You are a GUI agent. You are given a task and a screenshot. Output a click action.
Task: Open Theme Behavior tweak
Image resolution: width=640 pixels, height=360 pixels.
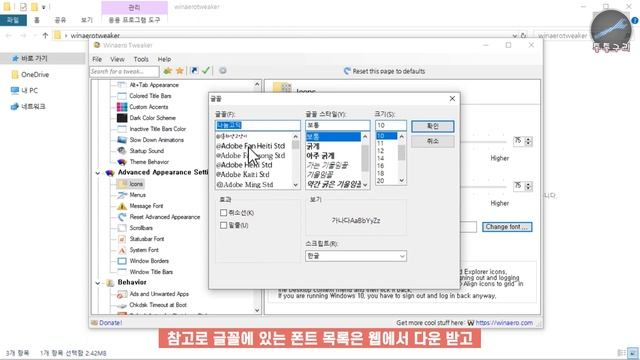pos(149,162)
